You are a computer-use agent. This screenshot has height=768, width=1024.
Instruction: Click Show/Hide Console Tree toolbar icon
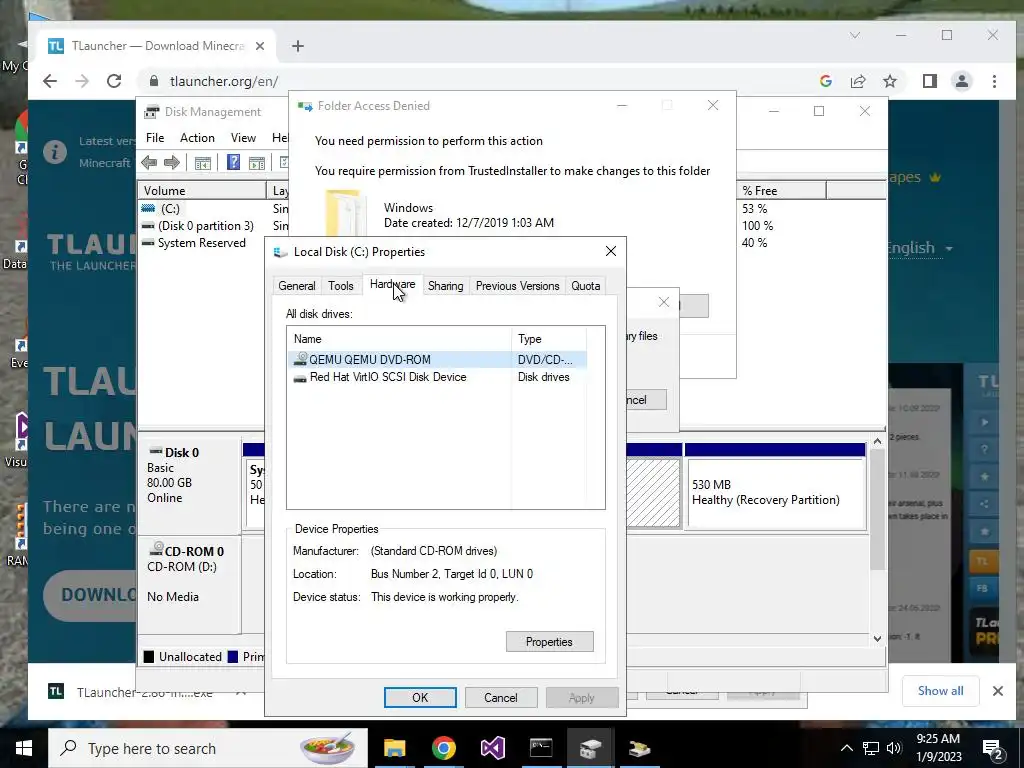point(202,163)
